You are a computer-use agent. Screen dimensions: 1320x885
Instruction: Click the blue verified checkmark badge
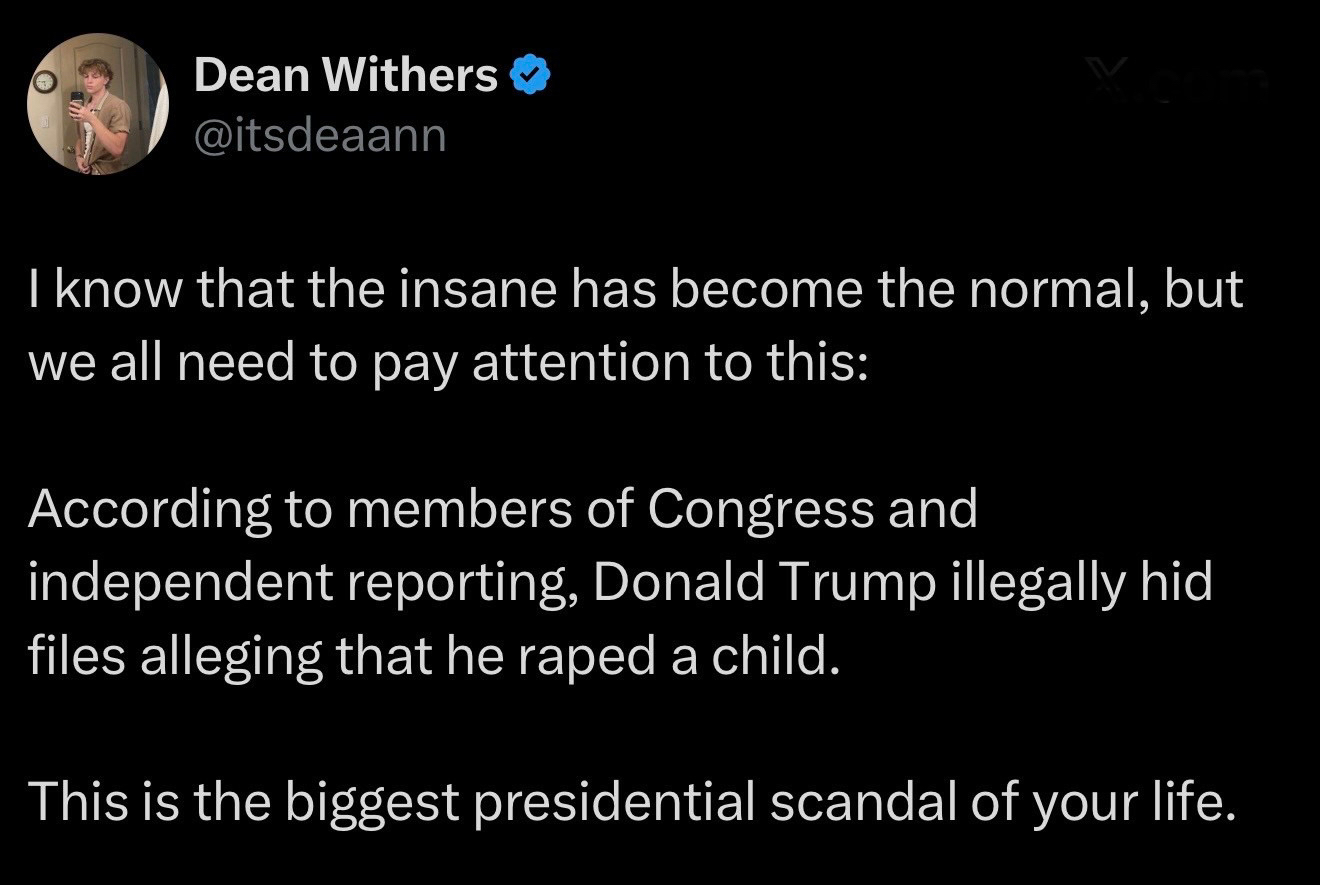click(529, 74)
